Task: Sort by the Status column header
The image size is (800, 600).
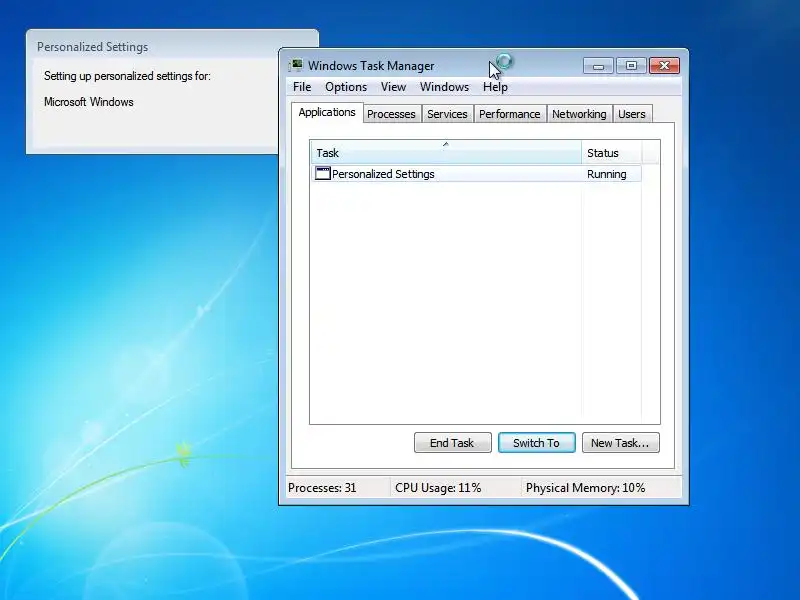Action: point(611,153)
